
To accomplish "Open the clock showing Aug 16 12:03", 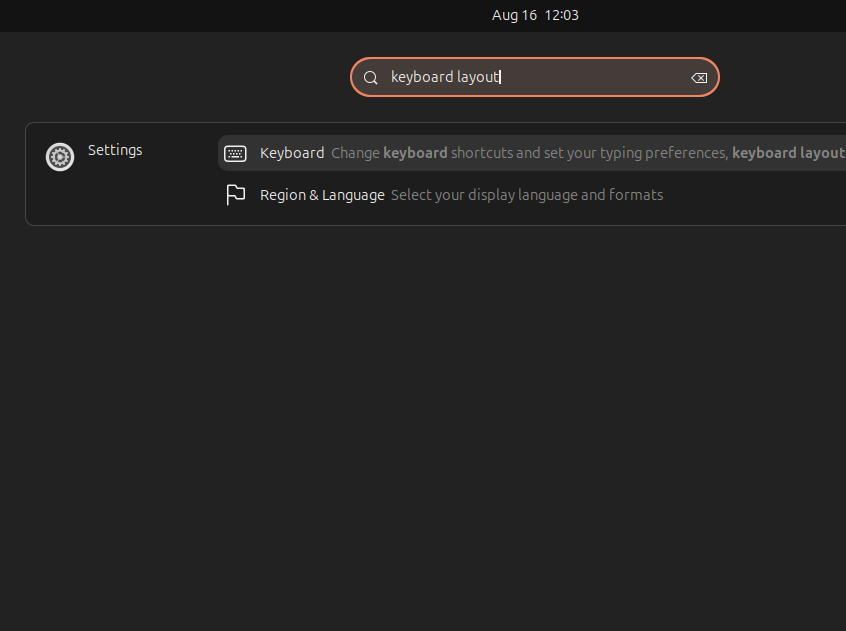I will (x=535, y=15).
